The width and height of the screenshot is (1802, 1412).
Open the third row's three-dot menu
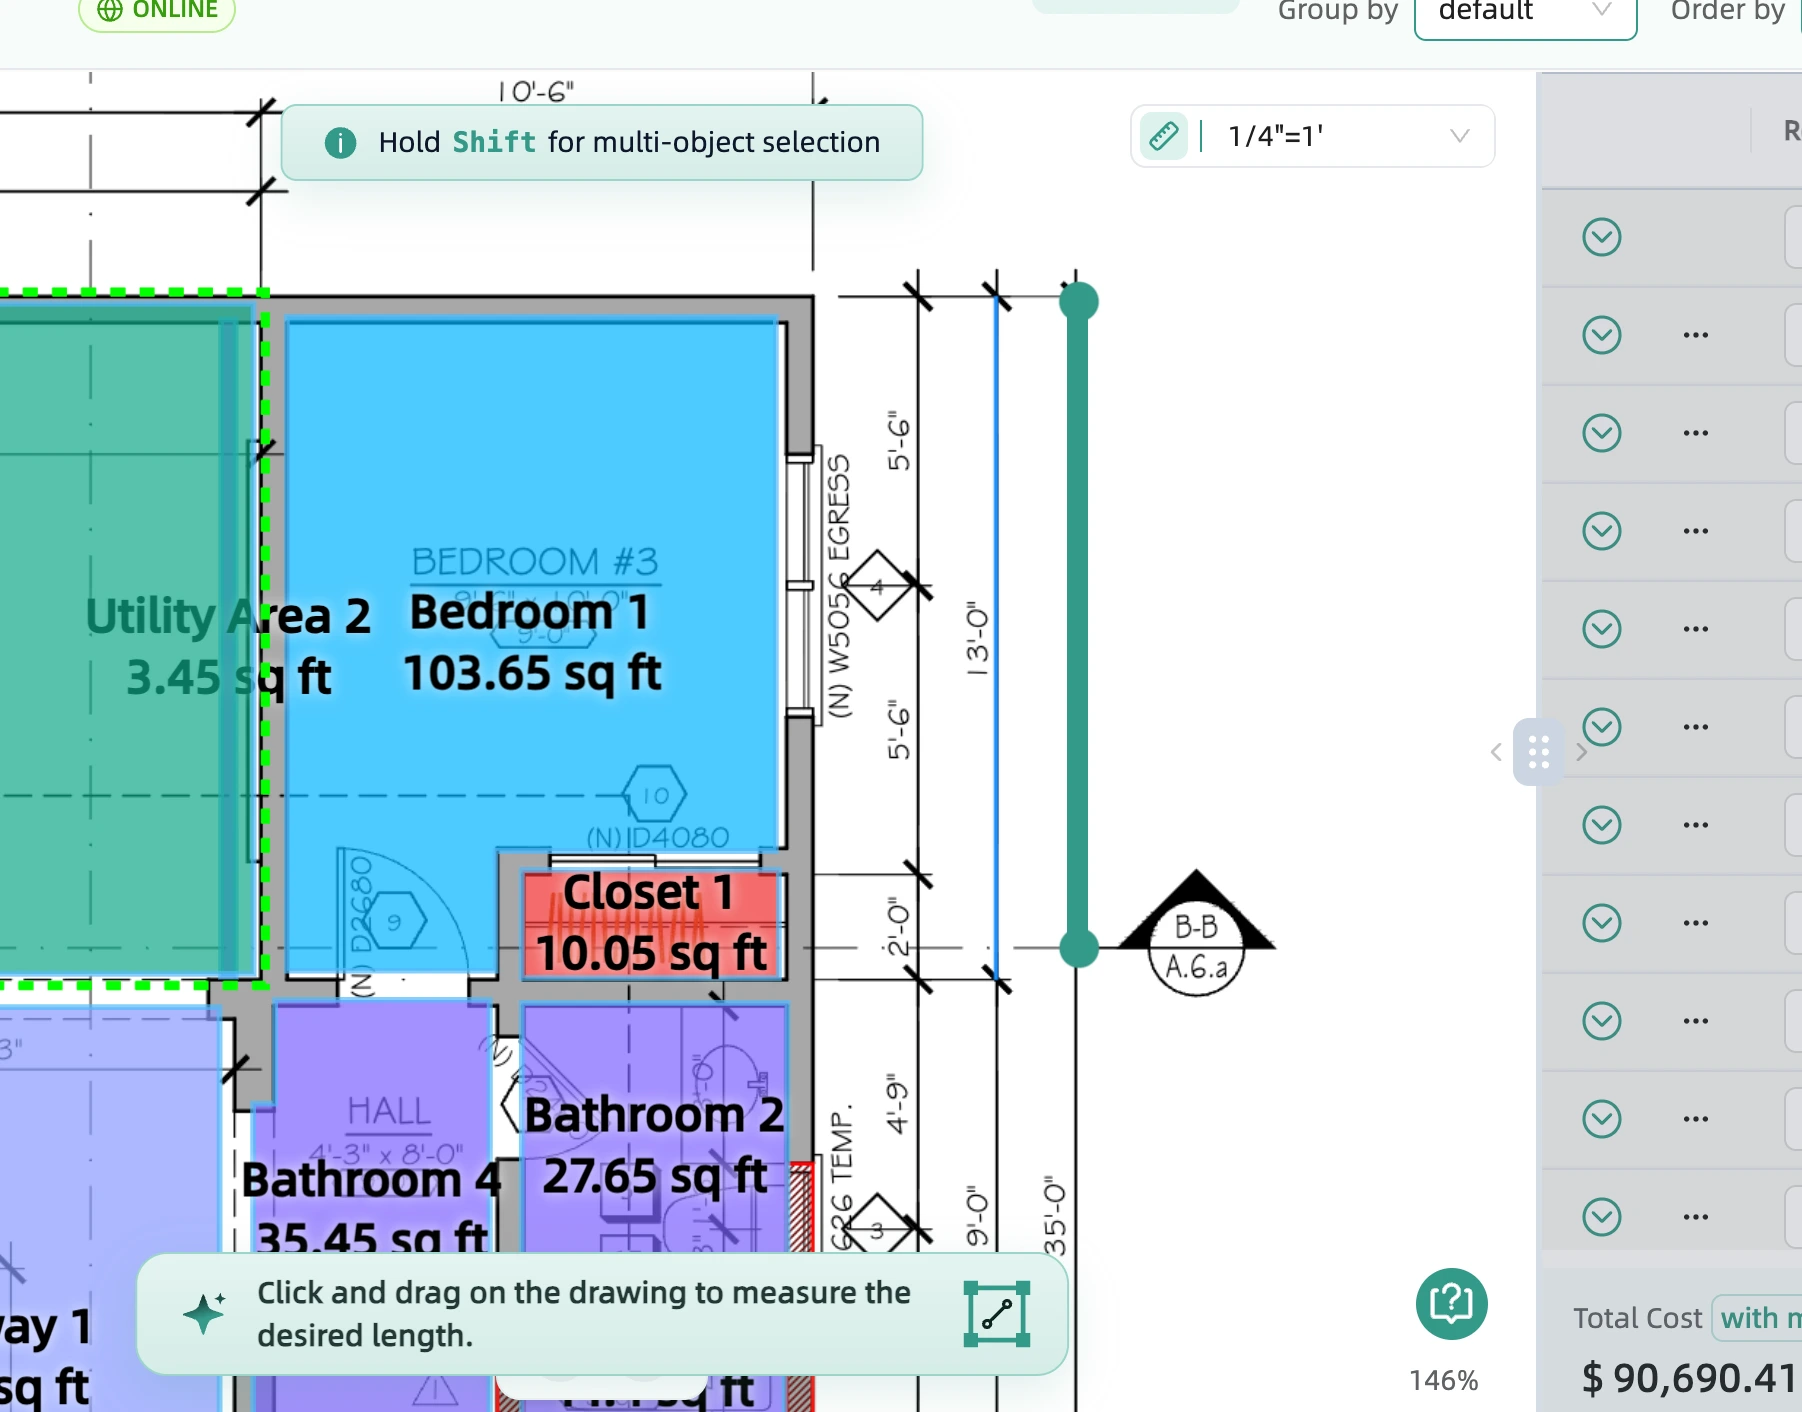click(x=1695, y=433)
